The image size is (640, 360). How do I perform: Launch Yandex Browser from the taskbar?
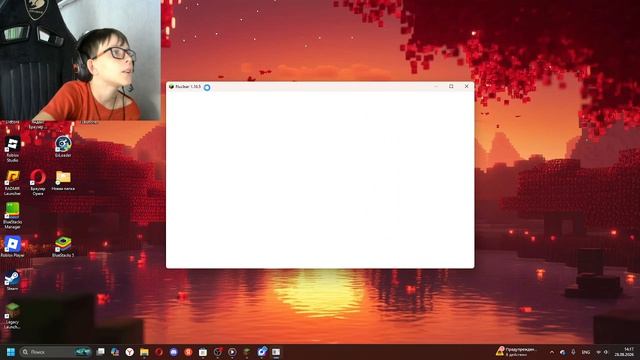point(129,352)
